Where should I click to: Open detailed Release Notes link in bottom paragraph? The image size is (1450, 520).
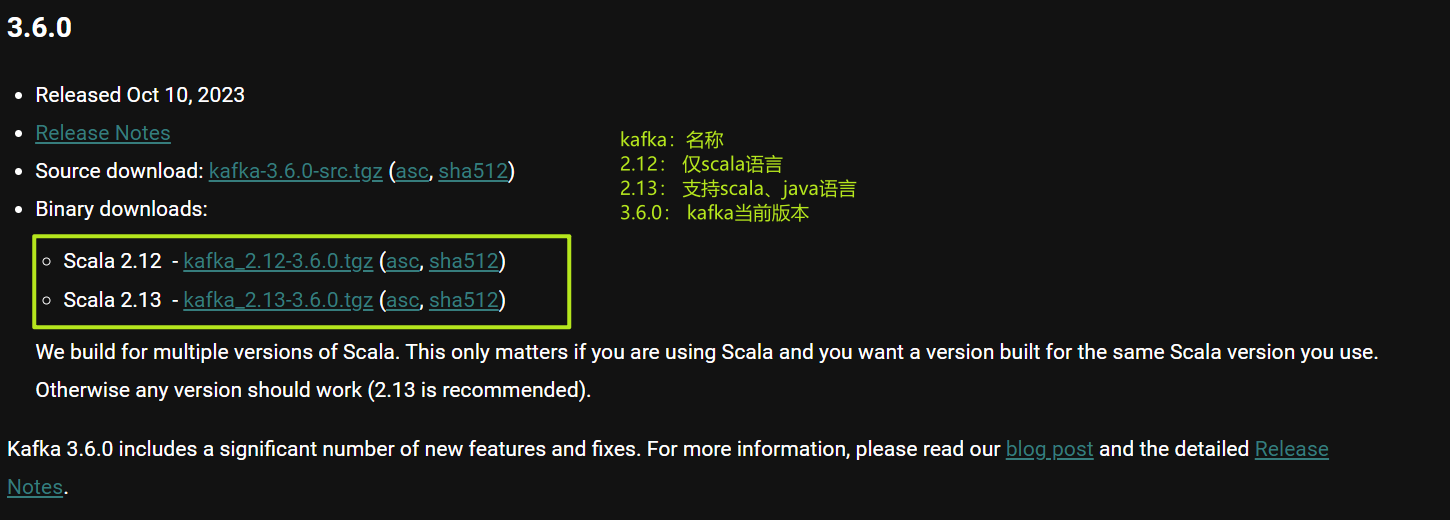[x=1291, y=449]
